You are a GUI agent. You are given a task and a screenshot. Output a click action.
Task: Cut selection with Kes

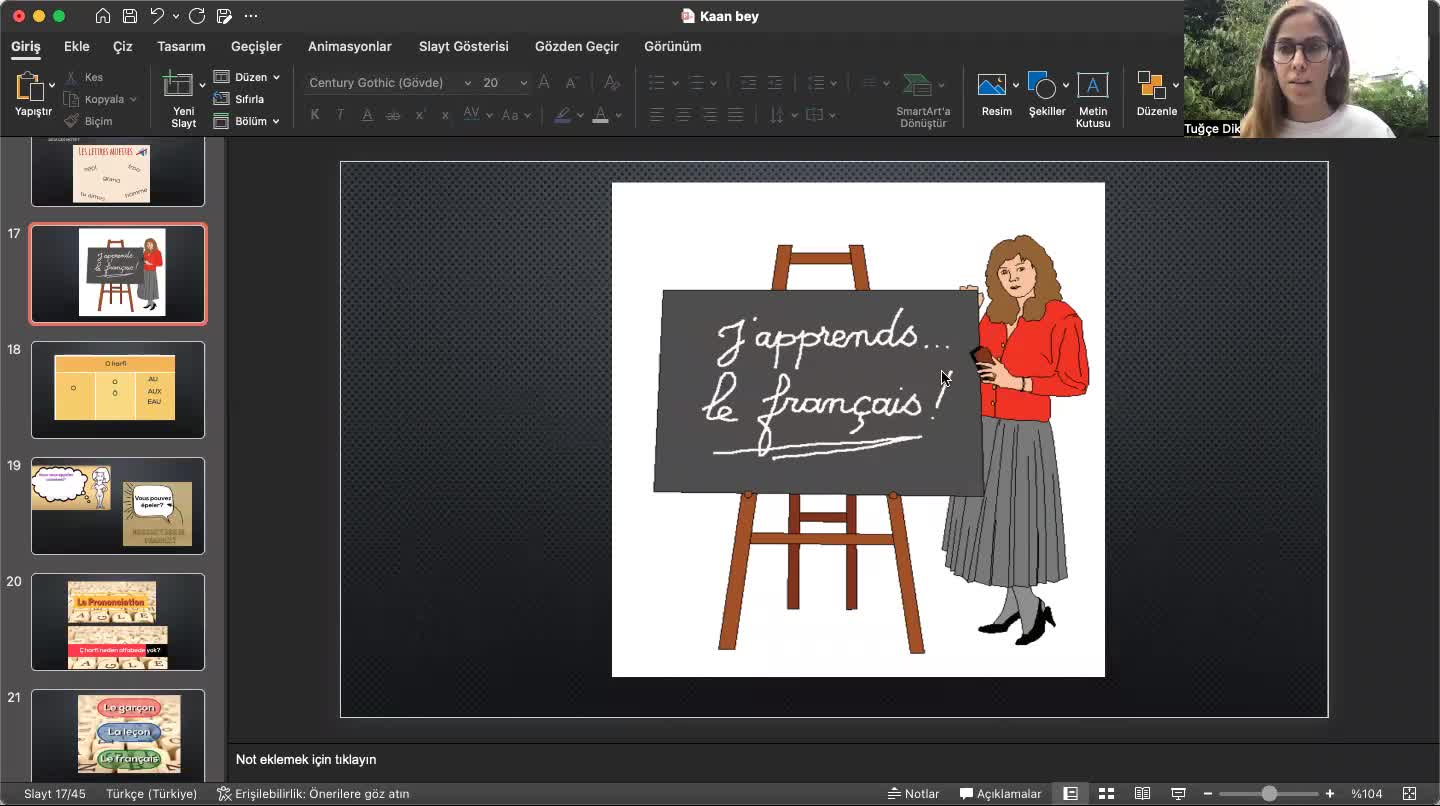(84, 77)
